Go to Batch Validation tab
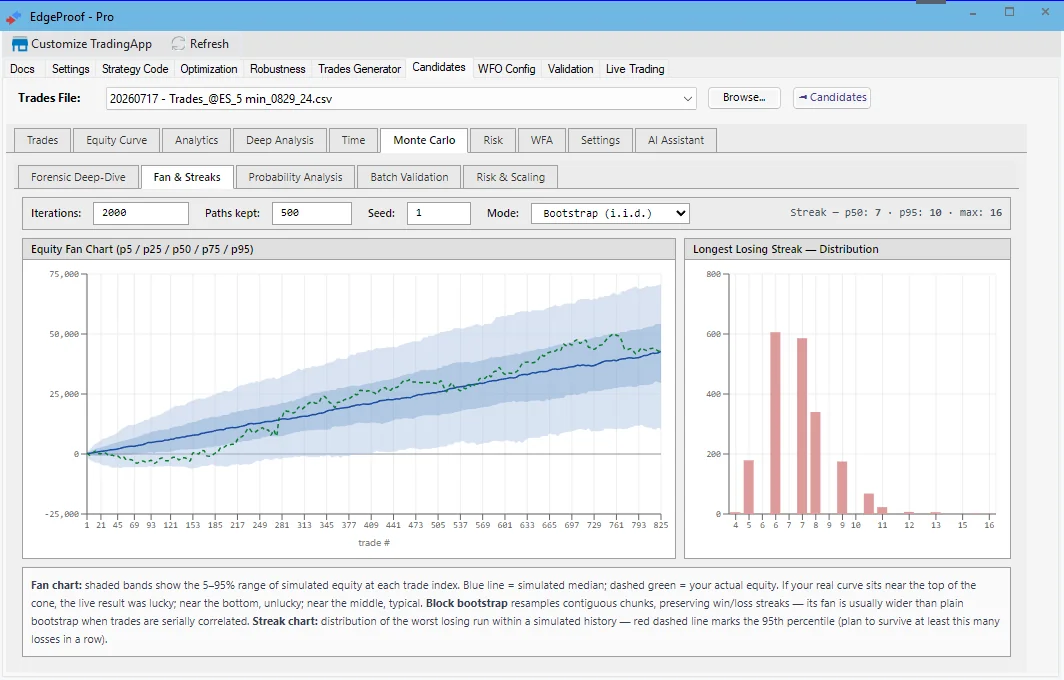 tap(409, 177)
